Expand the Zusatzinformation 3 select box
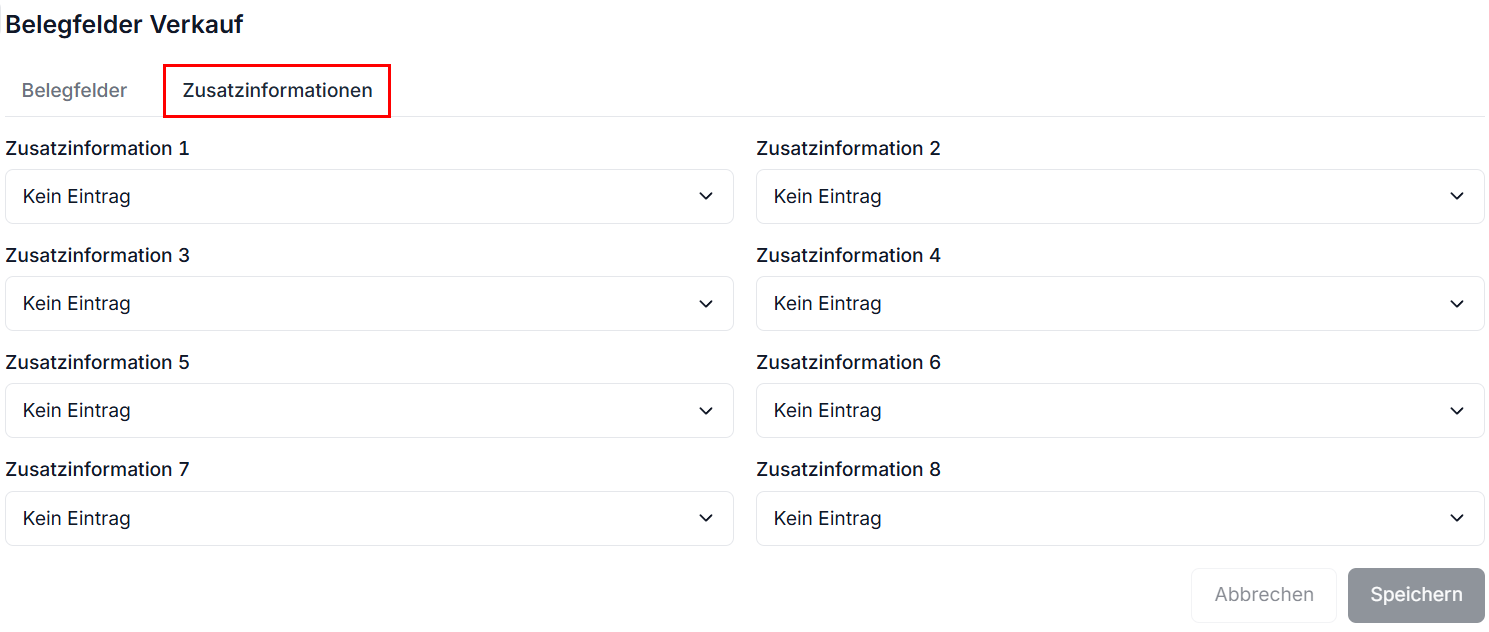 point(369,303)
